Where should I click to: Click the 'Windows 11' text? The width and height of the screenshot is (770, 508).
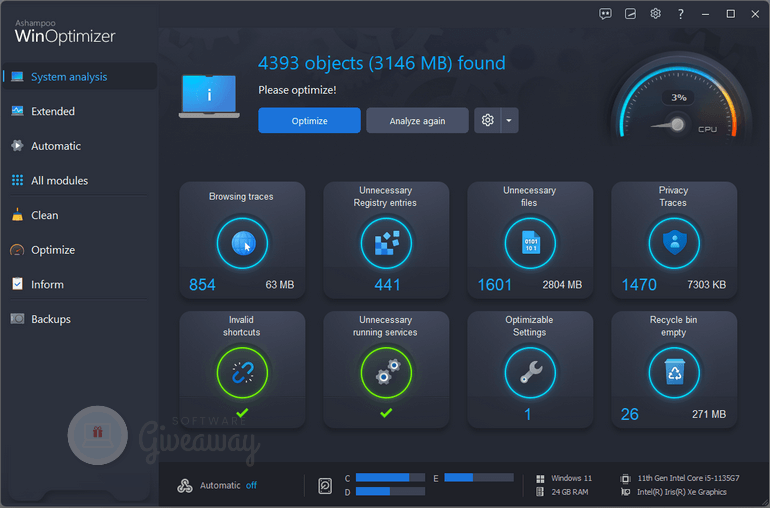(x=572, y=478)
